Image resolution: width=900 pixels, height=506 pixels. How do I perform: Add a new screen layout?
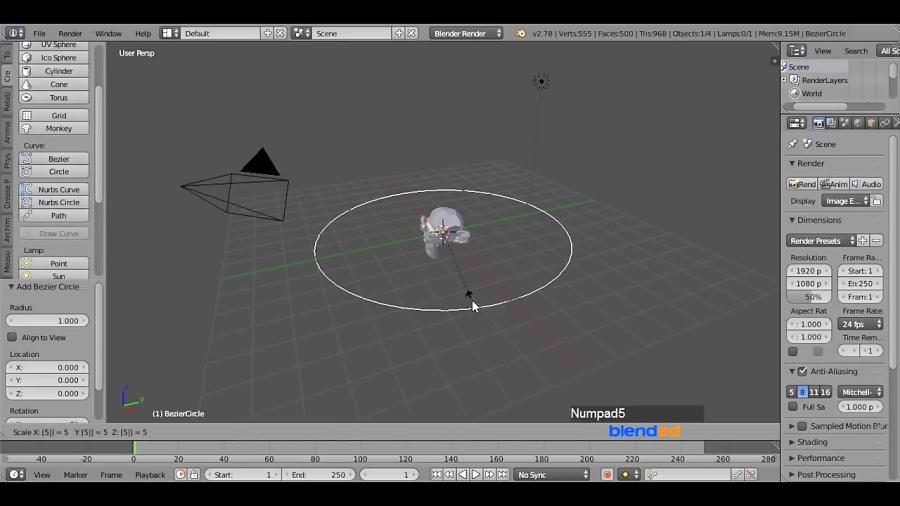pos(267,33)
